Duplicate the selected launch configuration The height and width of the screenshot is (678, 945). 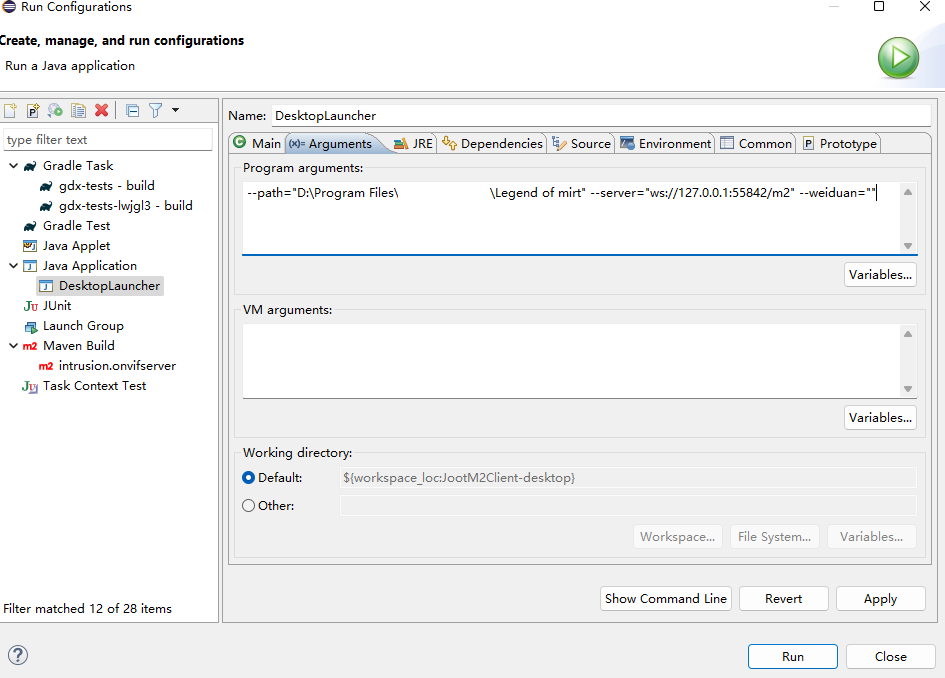point(78,110)
